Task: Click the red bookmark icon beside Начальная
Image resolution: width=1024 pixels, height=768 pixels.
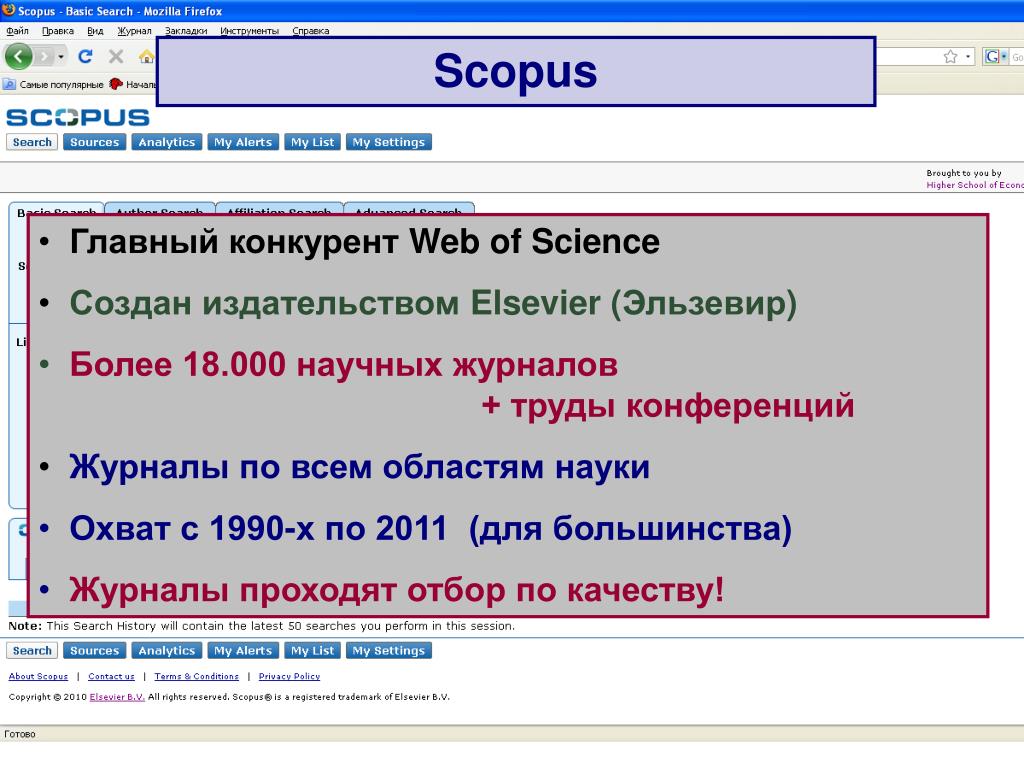Action: pyautogui.click(x=116, y=84)
